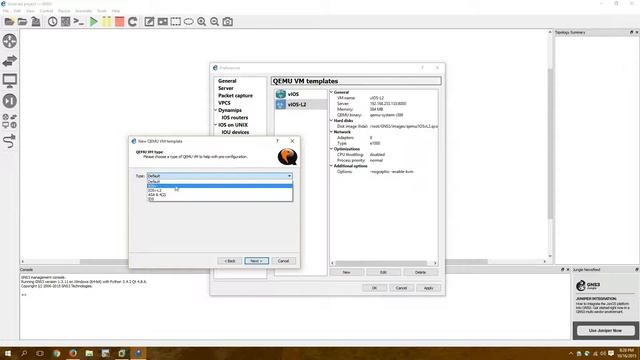This screenshot has height=360, width=640.
Task: Browse end devices monitor icon
Action: pyautogui.click(x=10, y=80)
